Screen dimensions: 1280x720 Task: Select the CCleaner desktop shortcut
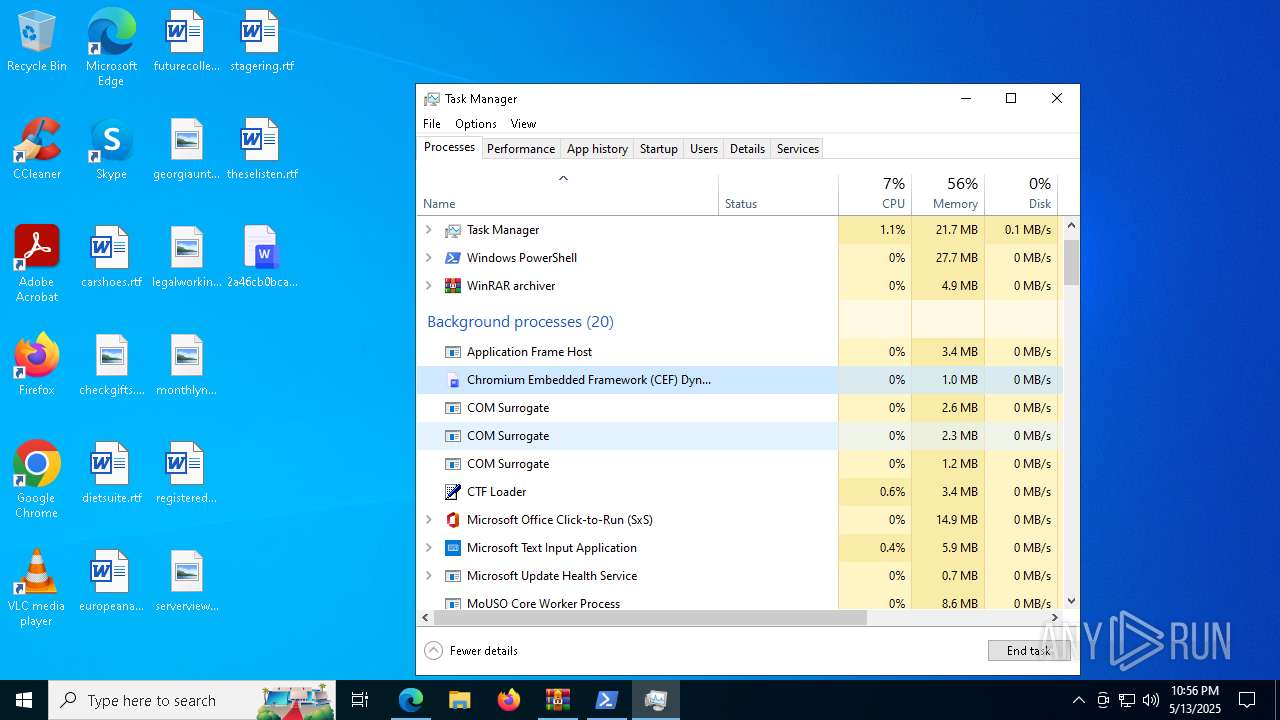(37, 149)
